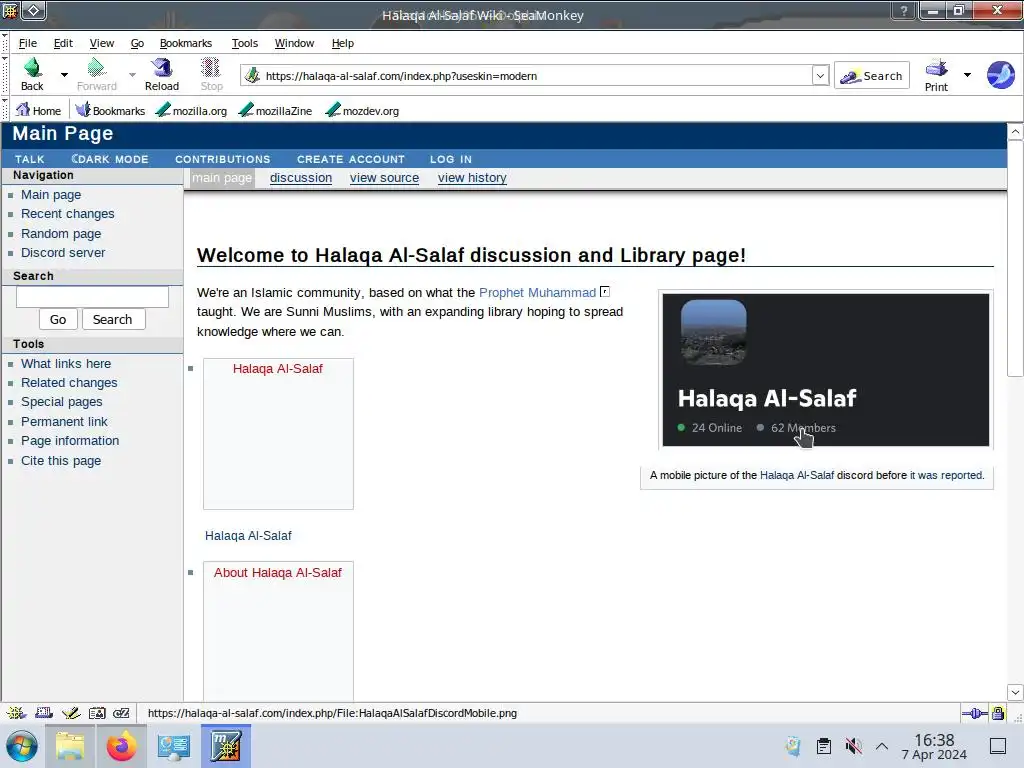Toggle Dark Mode in the wiki header
This screenshot has width=1024, height=768.
point(110,159)
